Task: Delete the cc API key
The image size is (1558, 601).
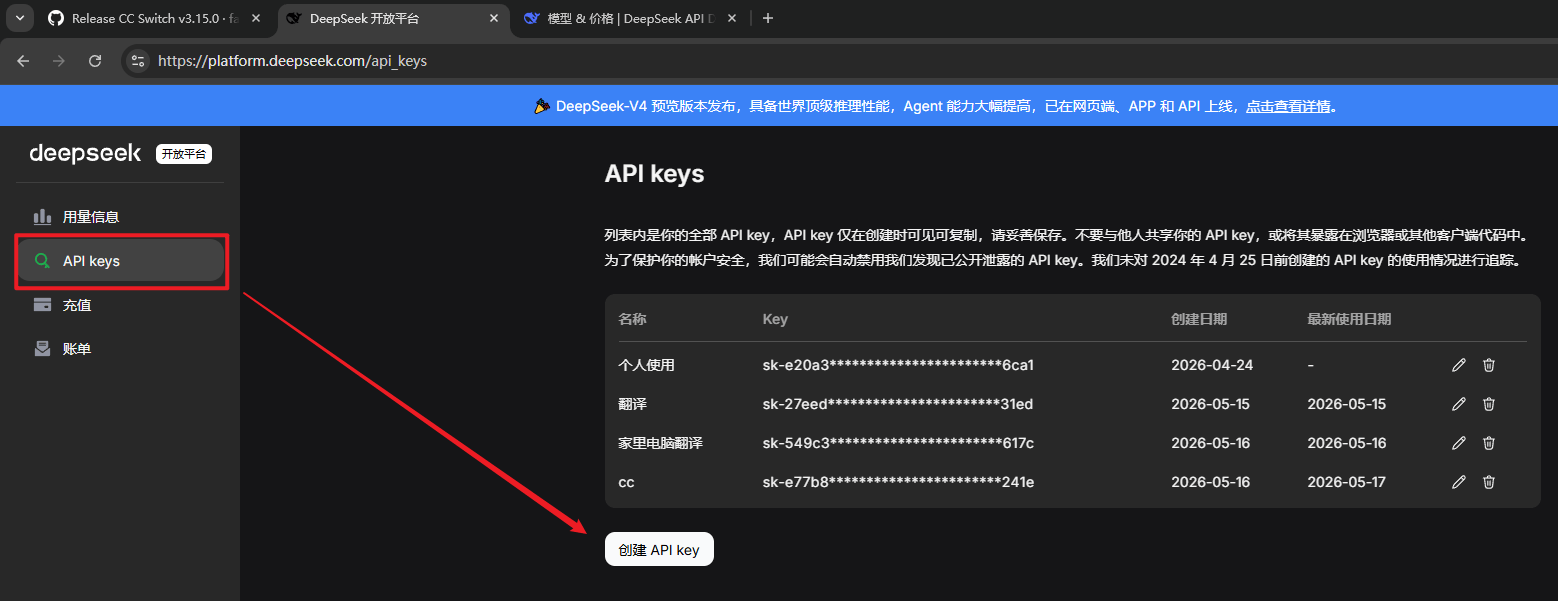Action: point(1489,482)
